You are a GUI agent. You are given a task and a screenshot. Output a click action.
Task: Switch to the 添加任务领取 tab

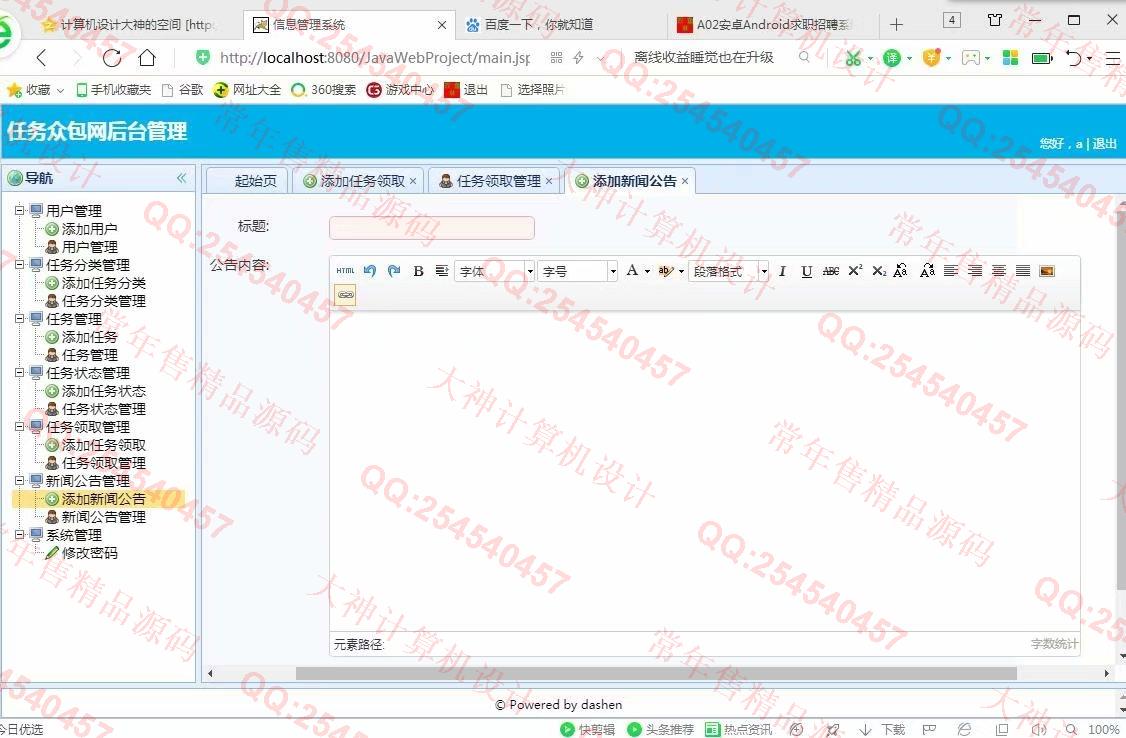[x=357, y=181]
